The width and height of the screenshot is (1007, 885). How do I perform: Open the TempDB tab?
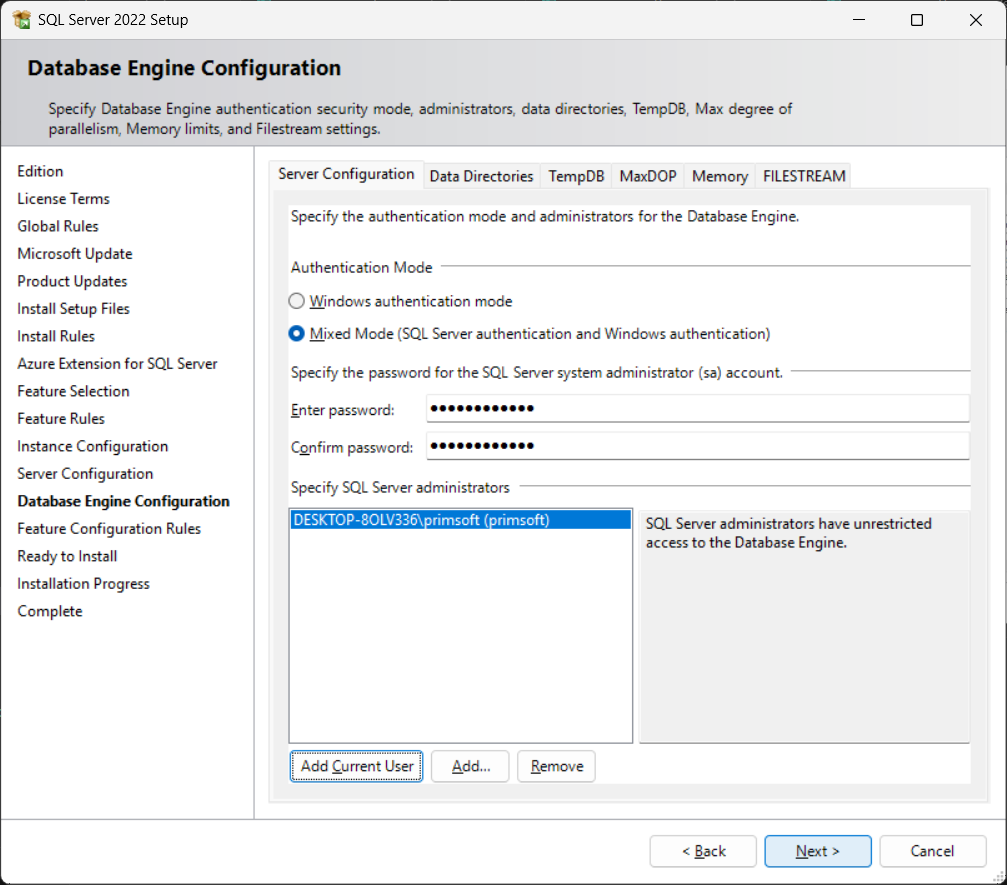pos(576,176)
